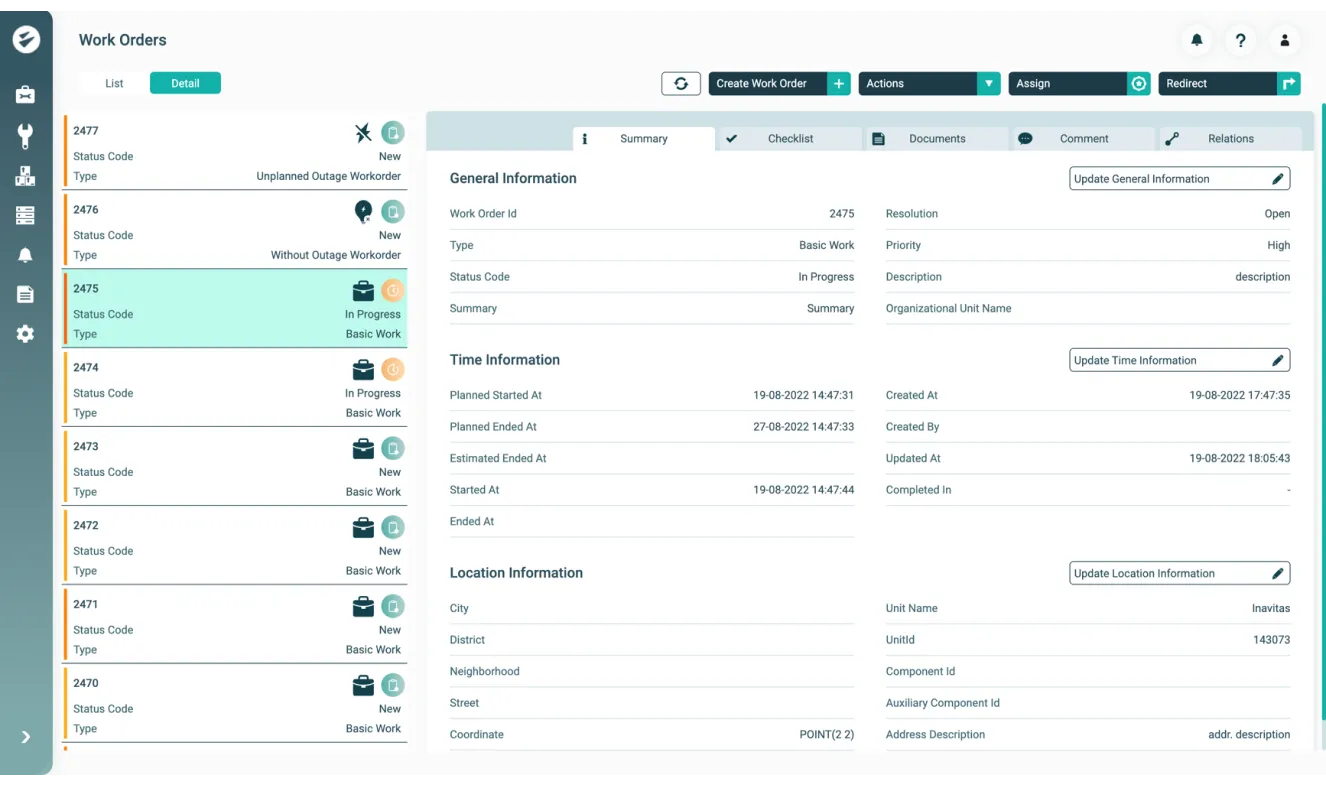Select work order 2474 from the list
Screen dimensions: 1326x786
[x=235, y=388]
